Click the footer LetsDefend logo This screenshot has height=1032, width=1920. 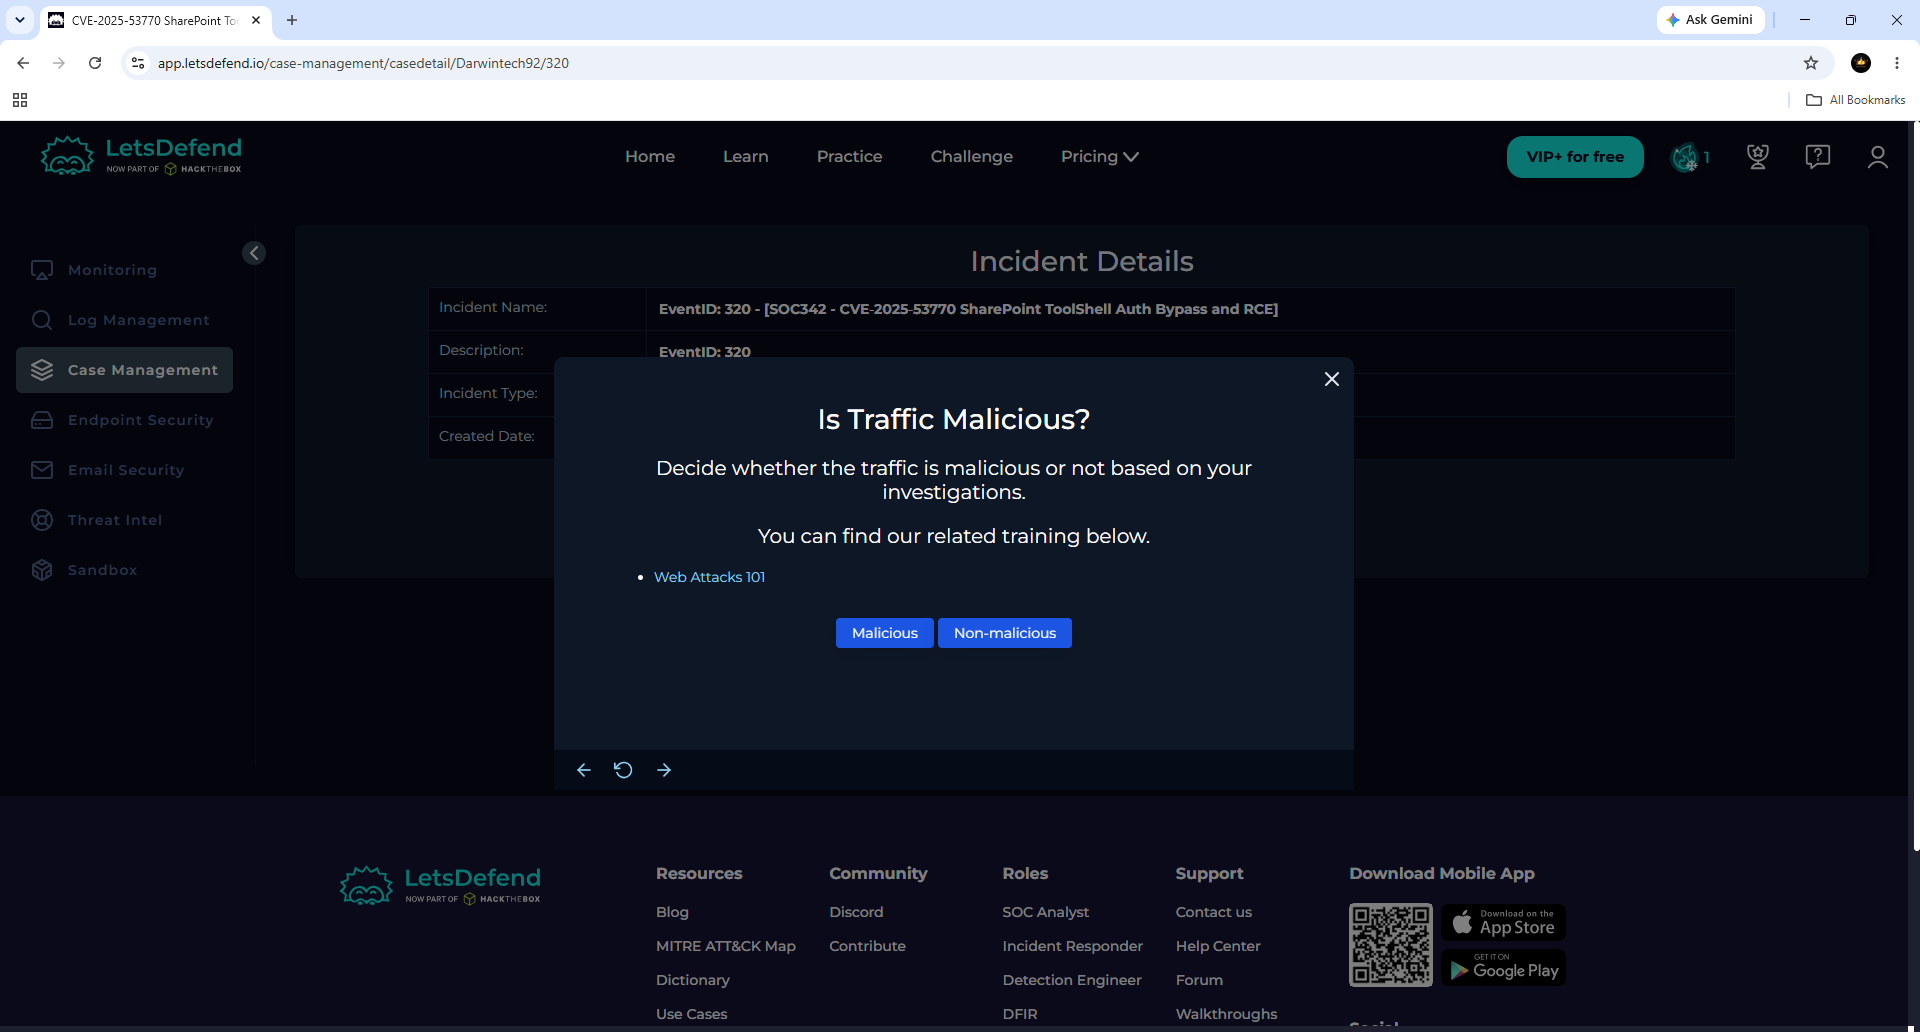440,886
